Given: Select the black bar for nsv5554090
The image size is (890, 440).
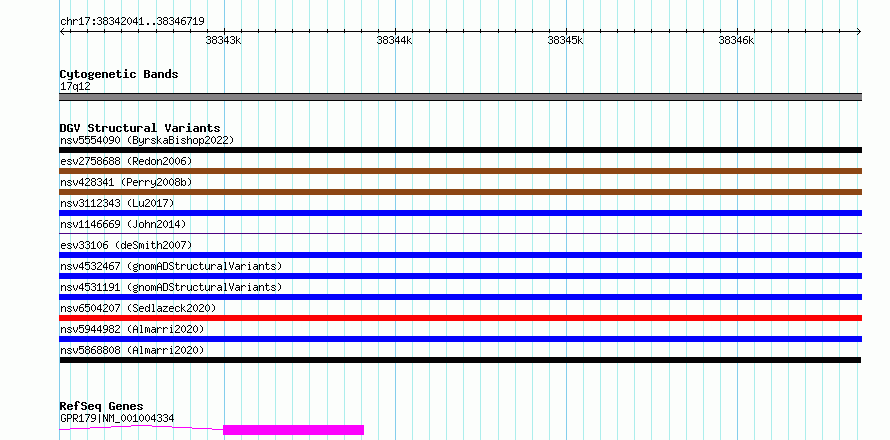Looking at the screenshot, I should pyautogui.click(x=460, y=150).
